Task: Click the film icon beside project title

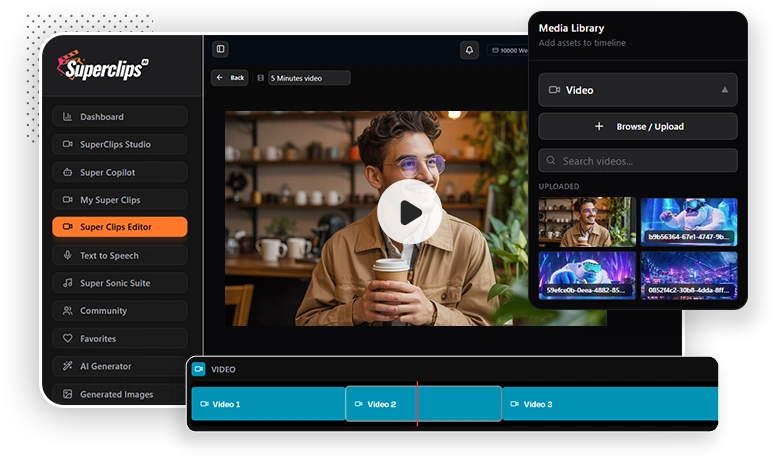Action: (260, 78)
